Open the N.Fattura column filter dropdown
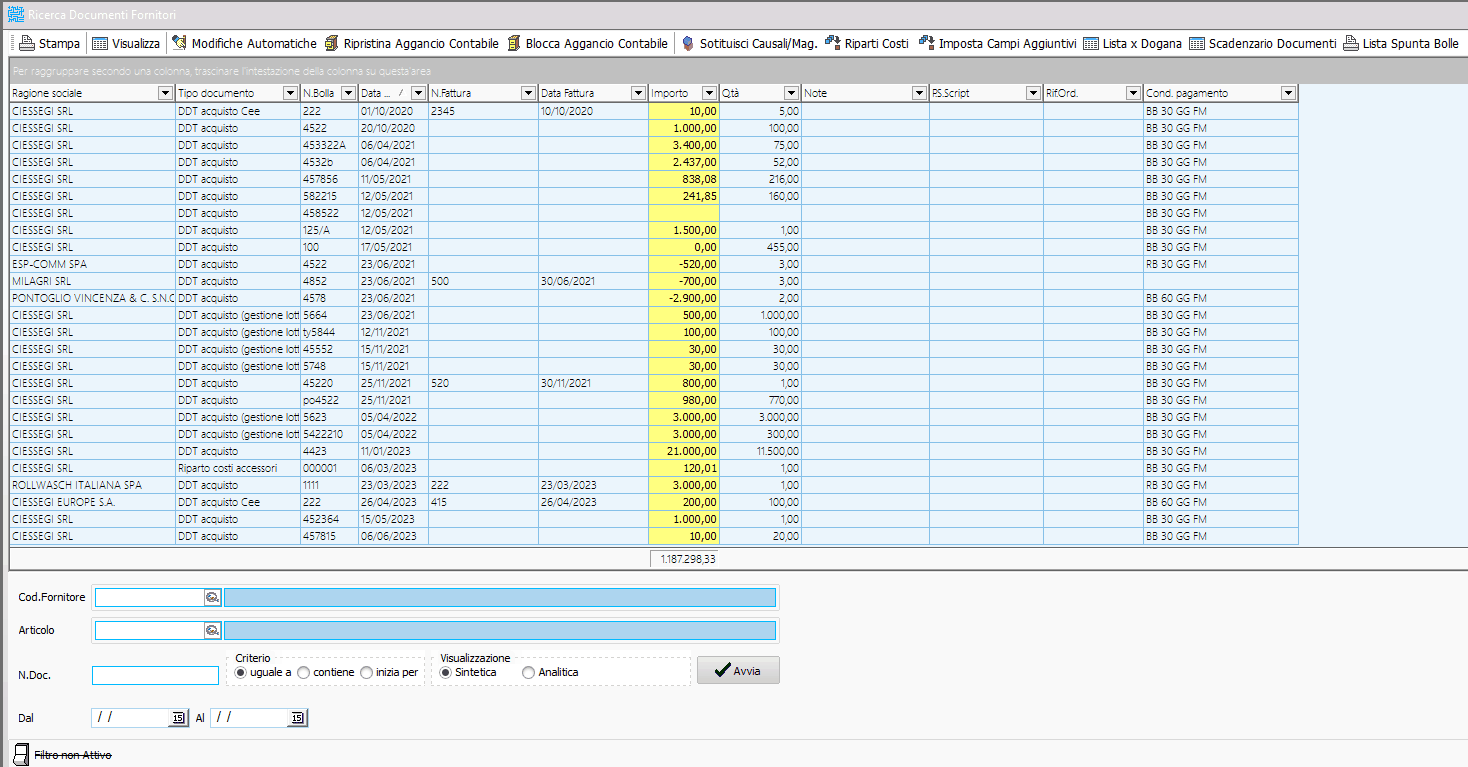 [528, 93]
